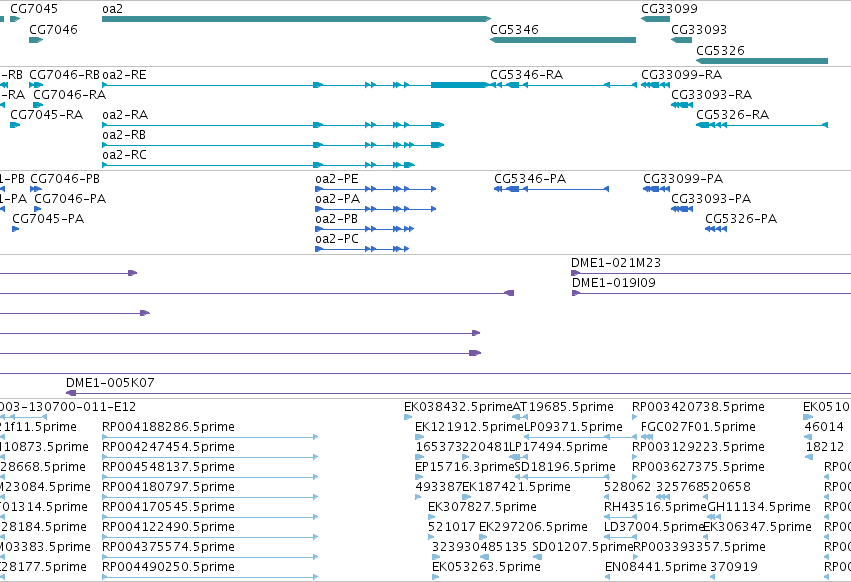The width and height of the screenshot is (851, 582).
Task: Click protein oa2-PA label
Action: point(338,199)
